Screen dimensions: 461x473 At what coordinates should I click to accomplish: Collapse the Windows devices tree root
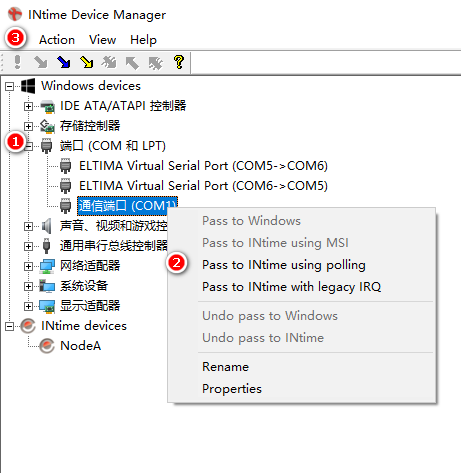pos(9,87)
